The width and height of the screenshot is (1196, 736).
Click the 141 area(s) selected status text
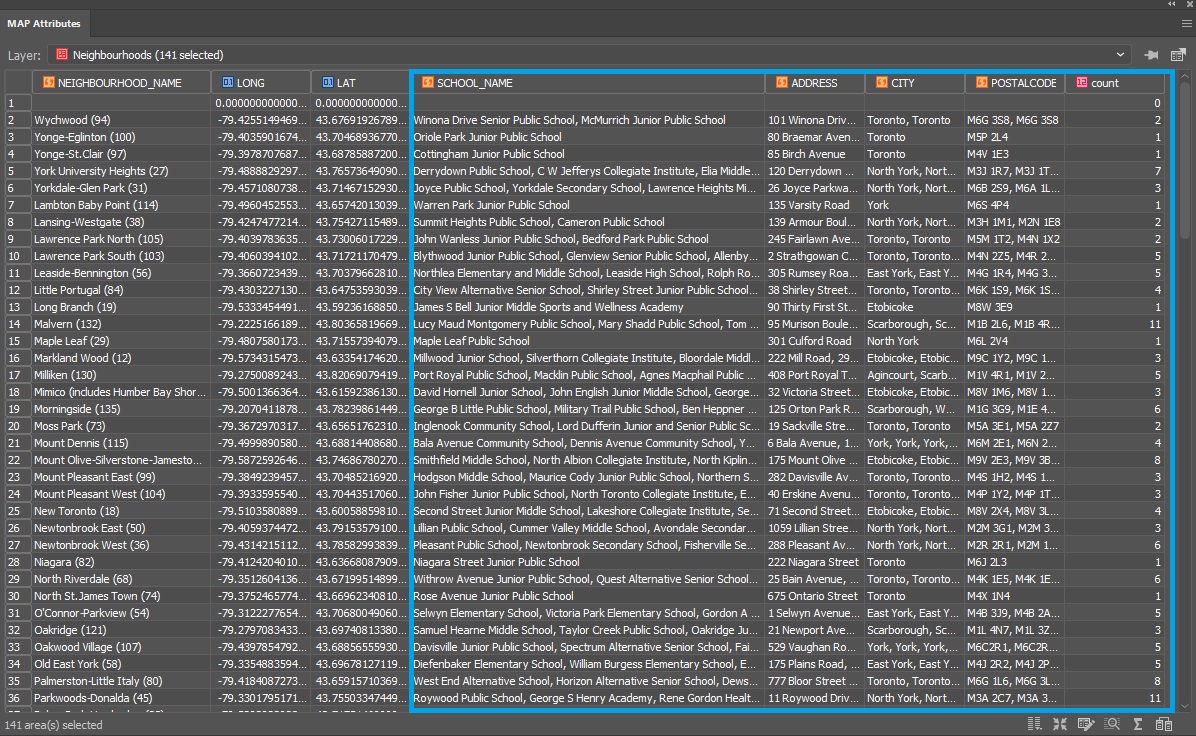click(53, 725)
